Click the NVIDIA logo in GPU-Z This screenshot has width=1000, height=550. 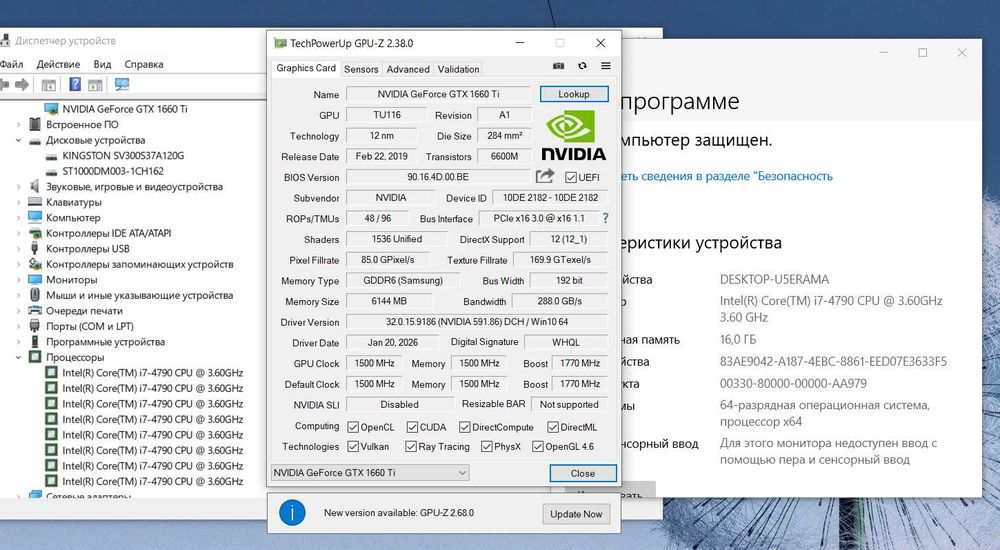click(x=573, y=135)
